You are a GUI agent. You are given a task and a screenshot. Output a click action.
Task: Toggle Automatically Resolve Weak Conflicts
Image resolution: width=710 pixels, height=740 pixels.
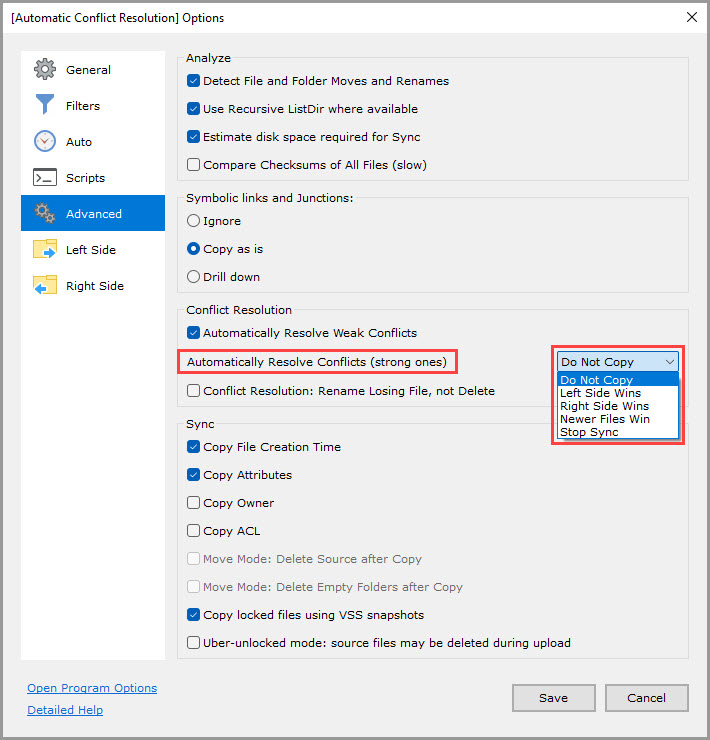193,333
